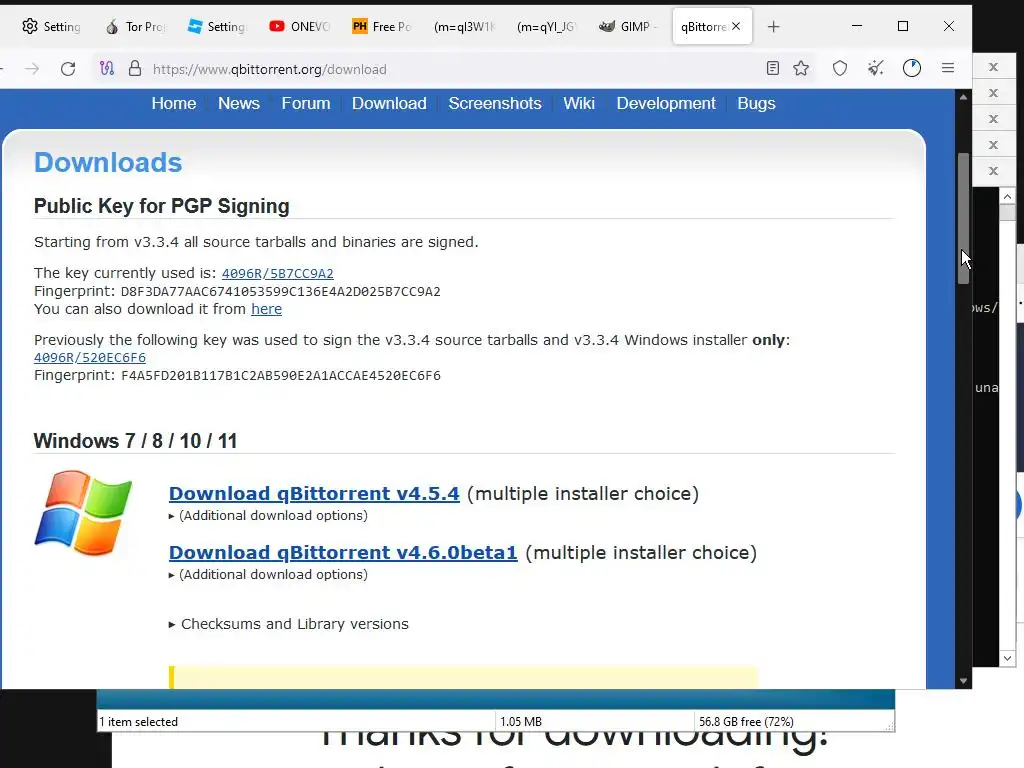Viewport: 1024px width, 768px height.
Task: Click fingerprint text D8F3DA77AAC6741053599C136E4A2D025B7CC9A2
Action: [281, 291]
